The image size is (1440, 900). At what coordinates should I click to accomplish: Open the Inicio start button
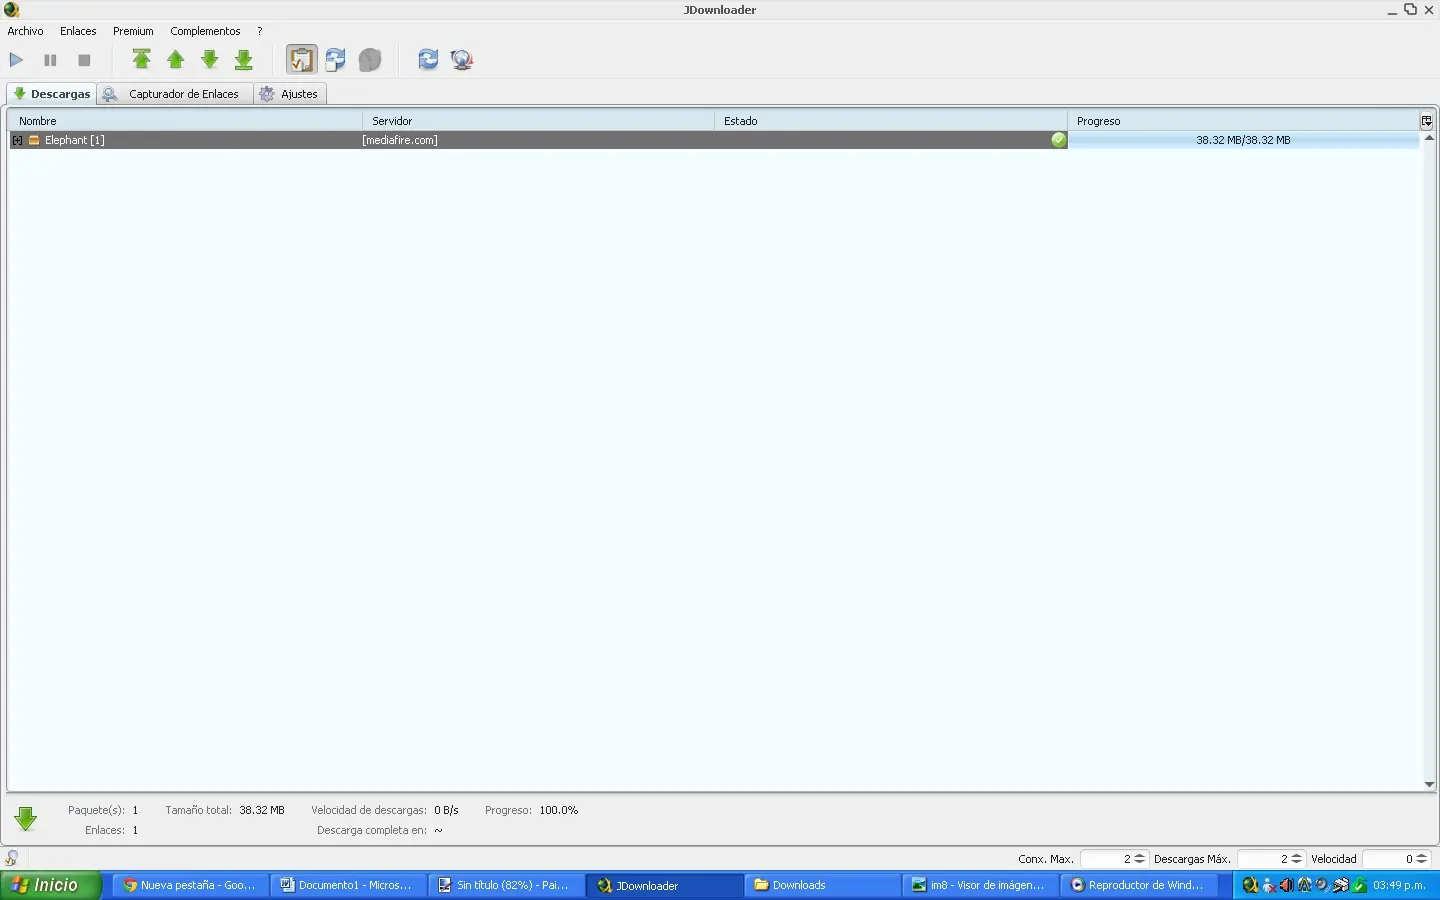click(x=51, y=885)
